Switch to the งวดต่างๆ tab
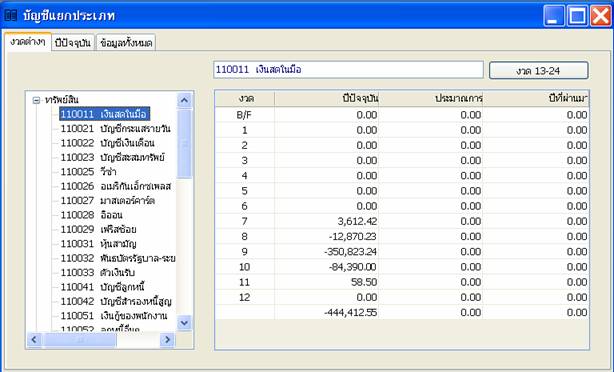This screenshot has width=614, height=372. point(28,42)
